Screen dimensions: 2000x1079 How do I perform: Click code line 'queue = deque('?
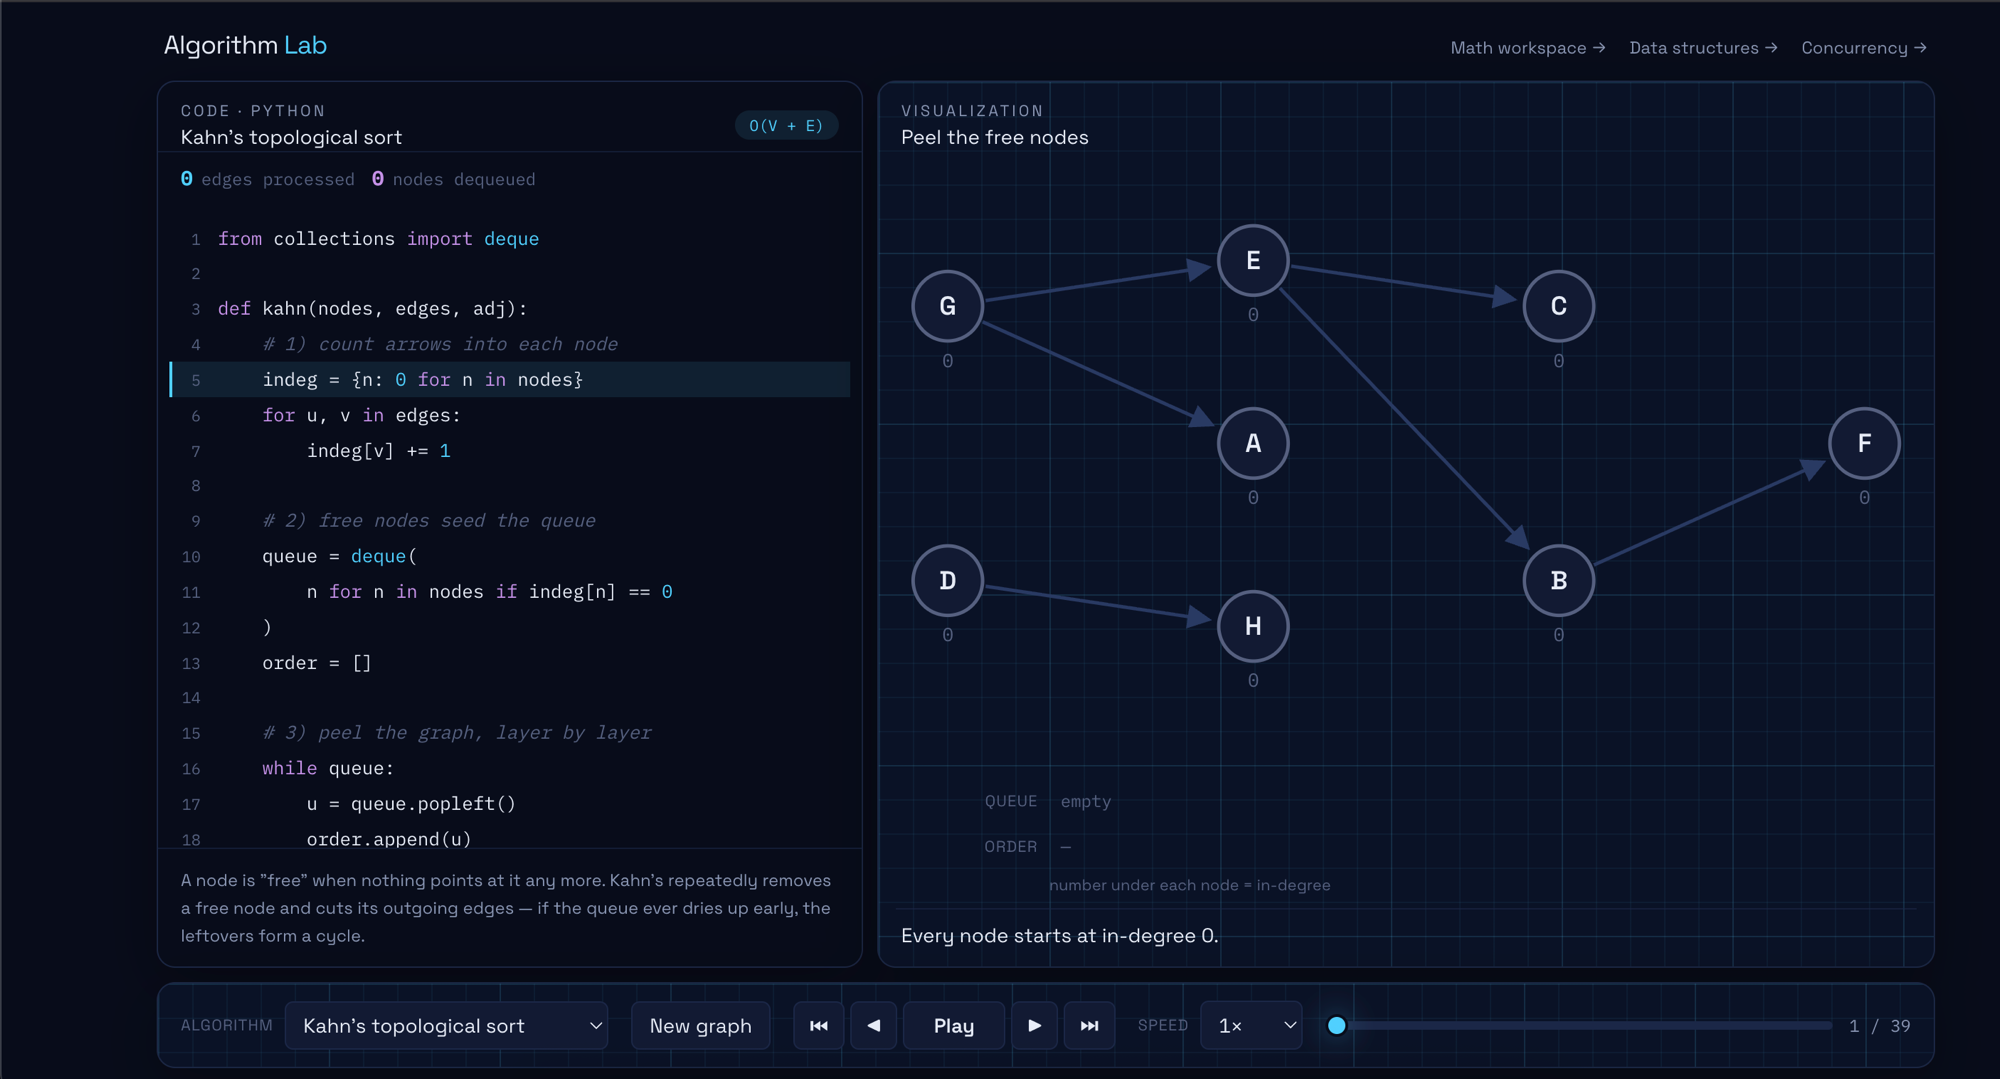point(339,556)
